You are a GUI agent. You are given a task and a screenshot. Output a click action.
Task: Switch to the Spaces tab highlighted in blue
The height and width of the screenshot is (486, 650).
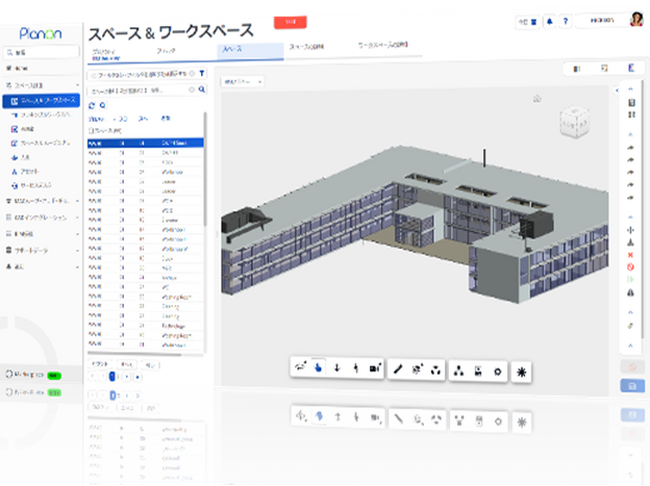click(250, 50)
